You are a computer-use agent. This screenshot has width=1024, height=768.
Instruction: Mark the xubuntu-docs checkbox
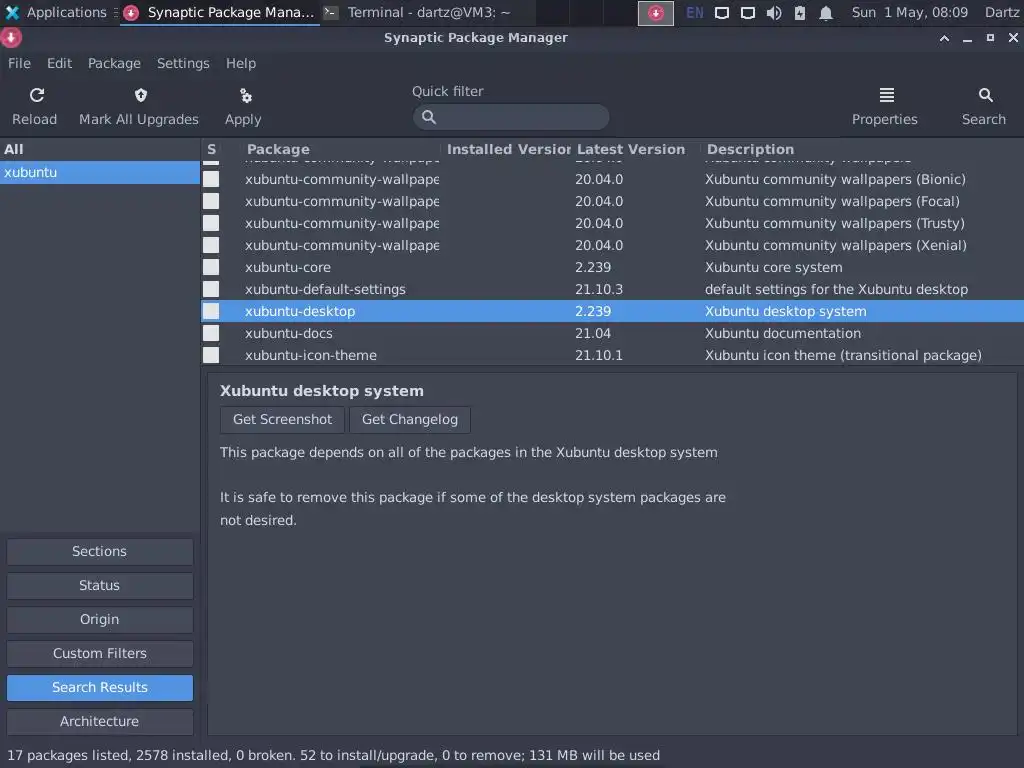211,333
